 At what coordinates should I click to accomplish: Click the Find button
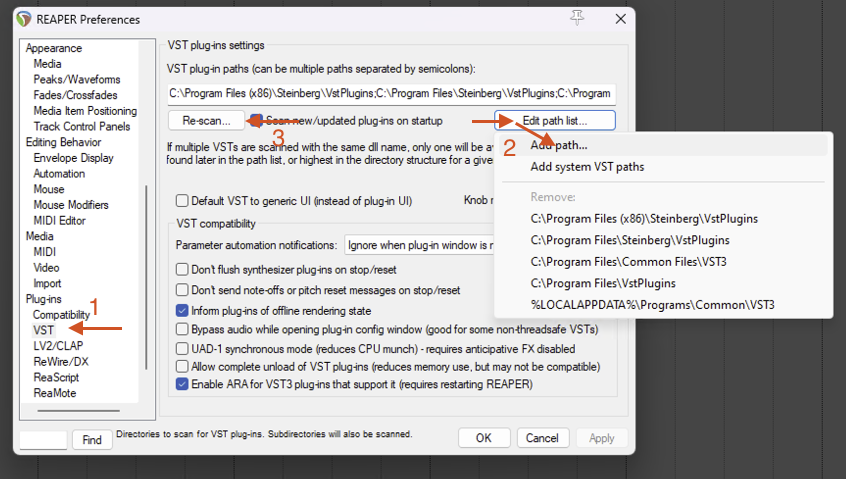coord(92,440)
